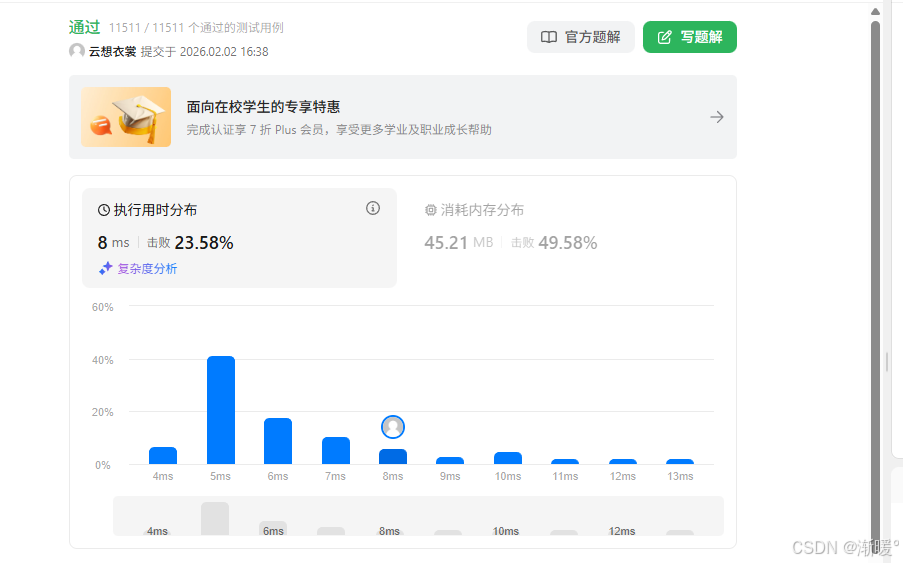Click the 4ms bar in the chart
The image size is (903, 563).
click(163, 455)
